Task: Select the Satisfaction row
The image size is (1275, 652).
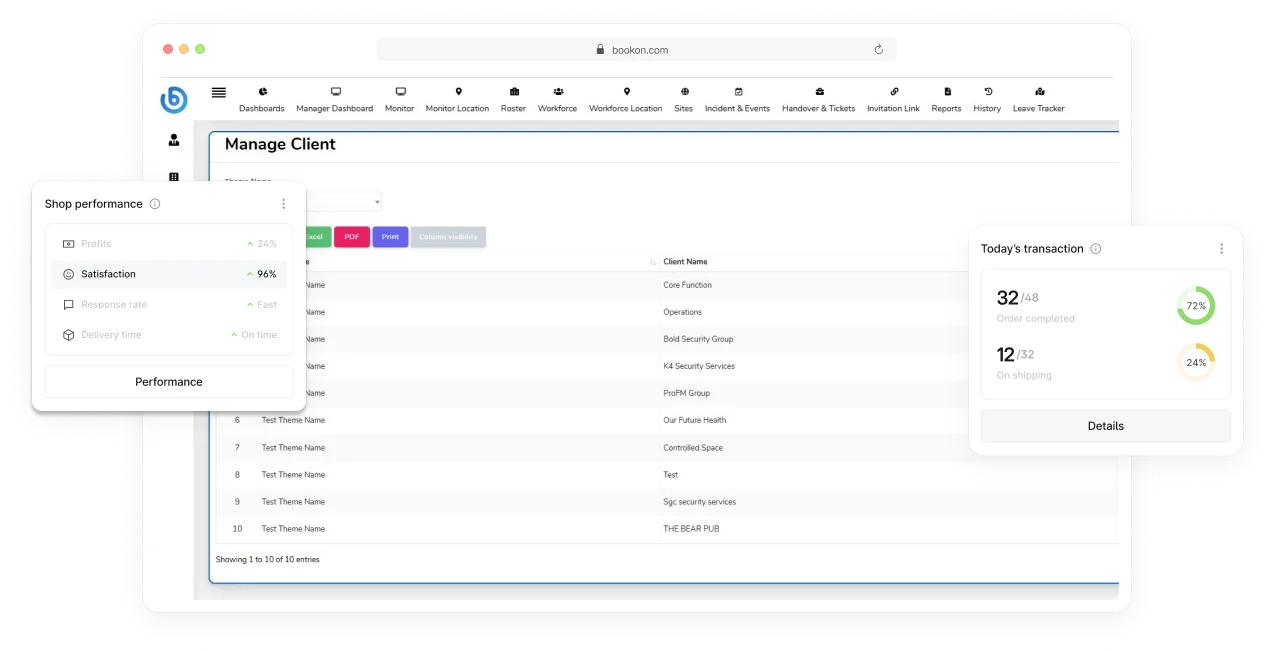Action: (169, 274)
